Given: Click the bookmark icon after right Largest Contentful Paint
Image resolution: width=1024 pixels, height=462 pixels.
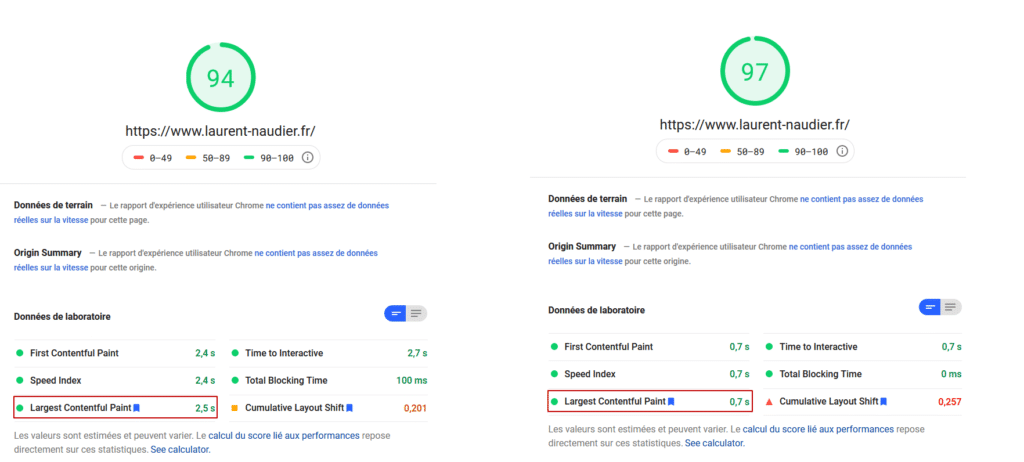Looking at the screenshot, I should [x=672, y=401].
